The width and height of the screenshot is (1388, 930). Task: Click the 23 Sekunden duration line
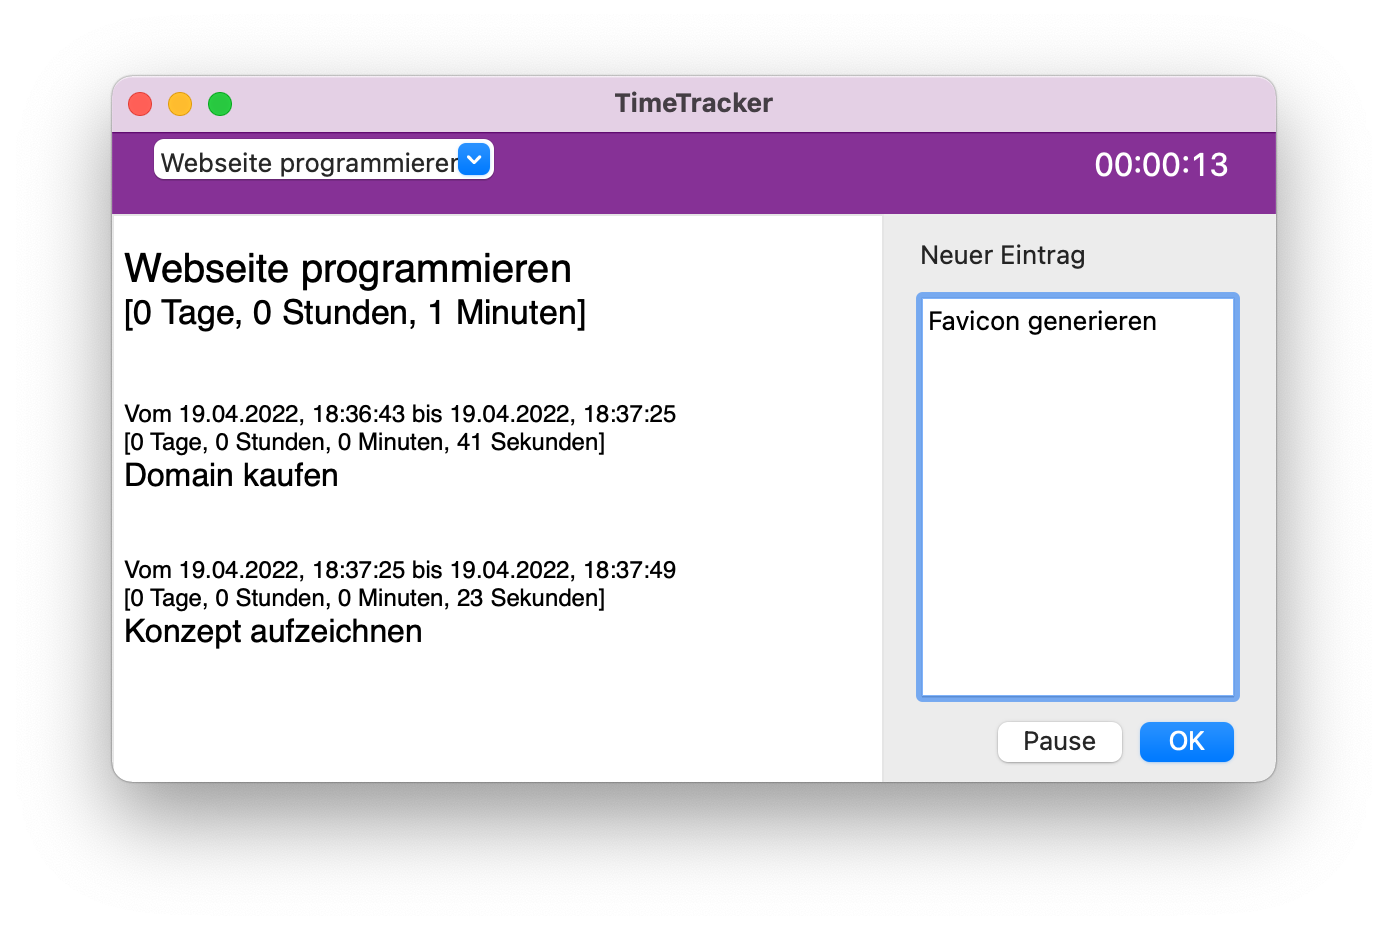364,598
